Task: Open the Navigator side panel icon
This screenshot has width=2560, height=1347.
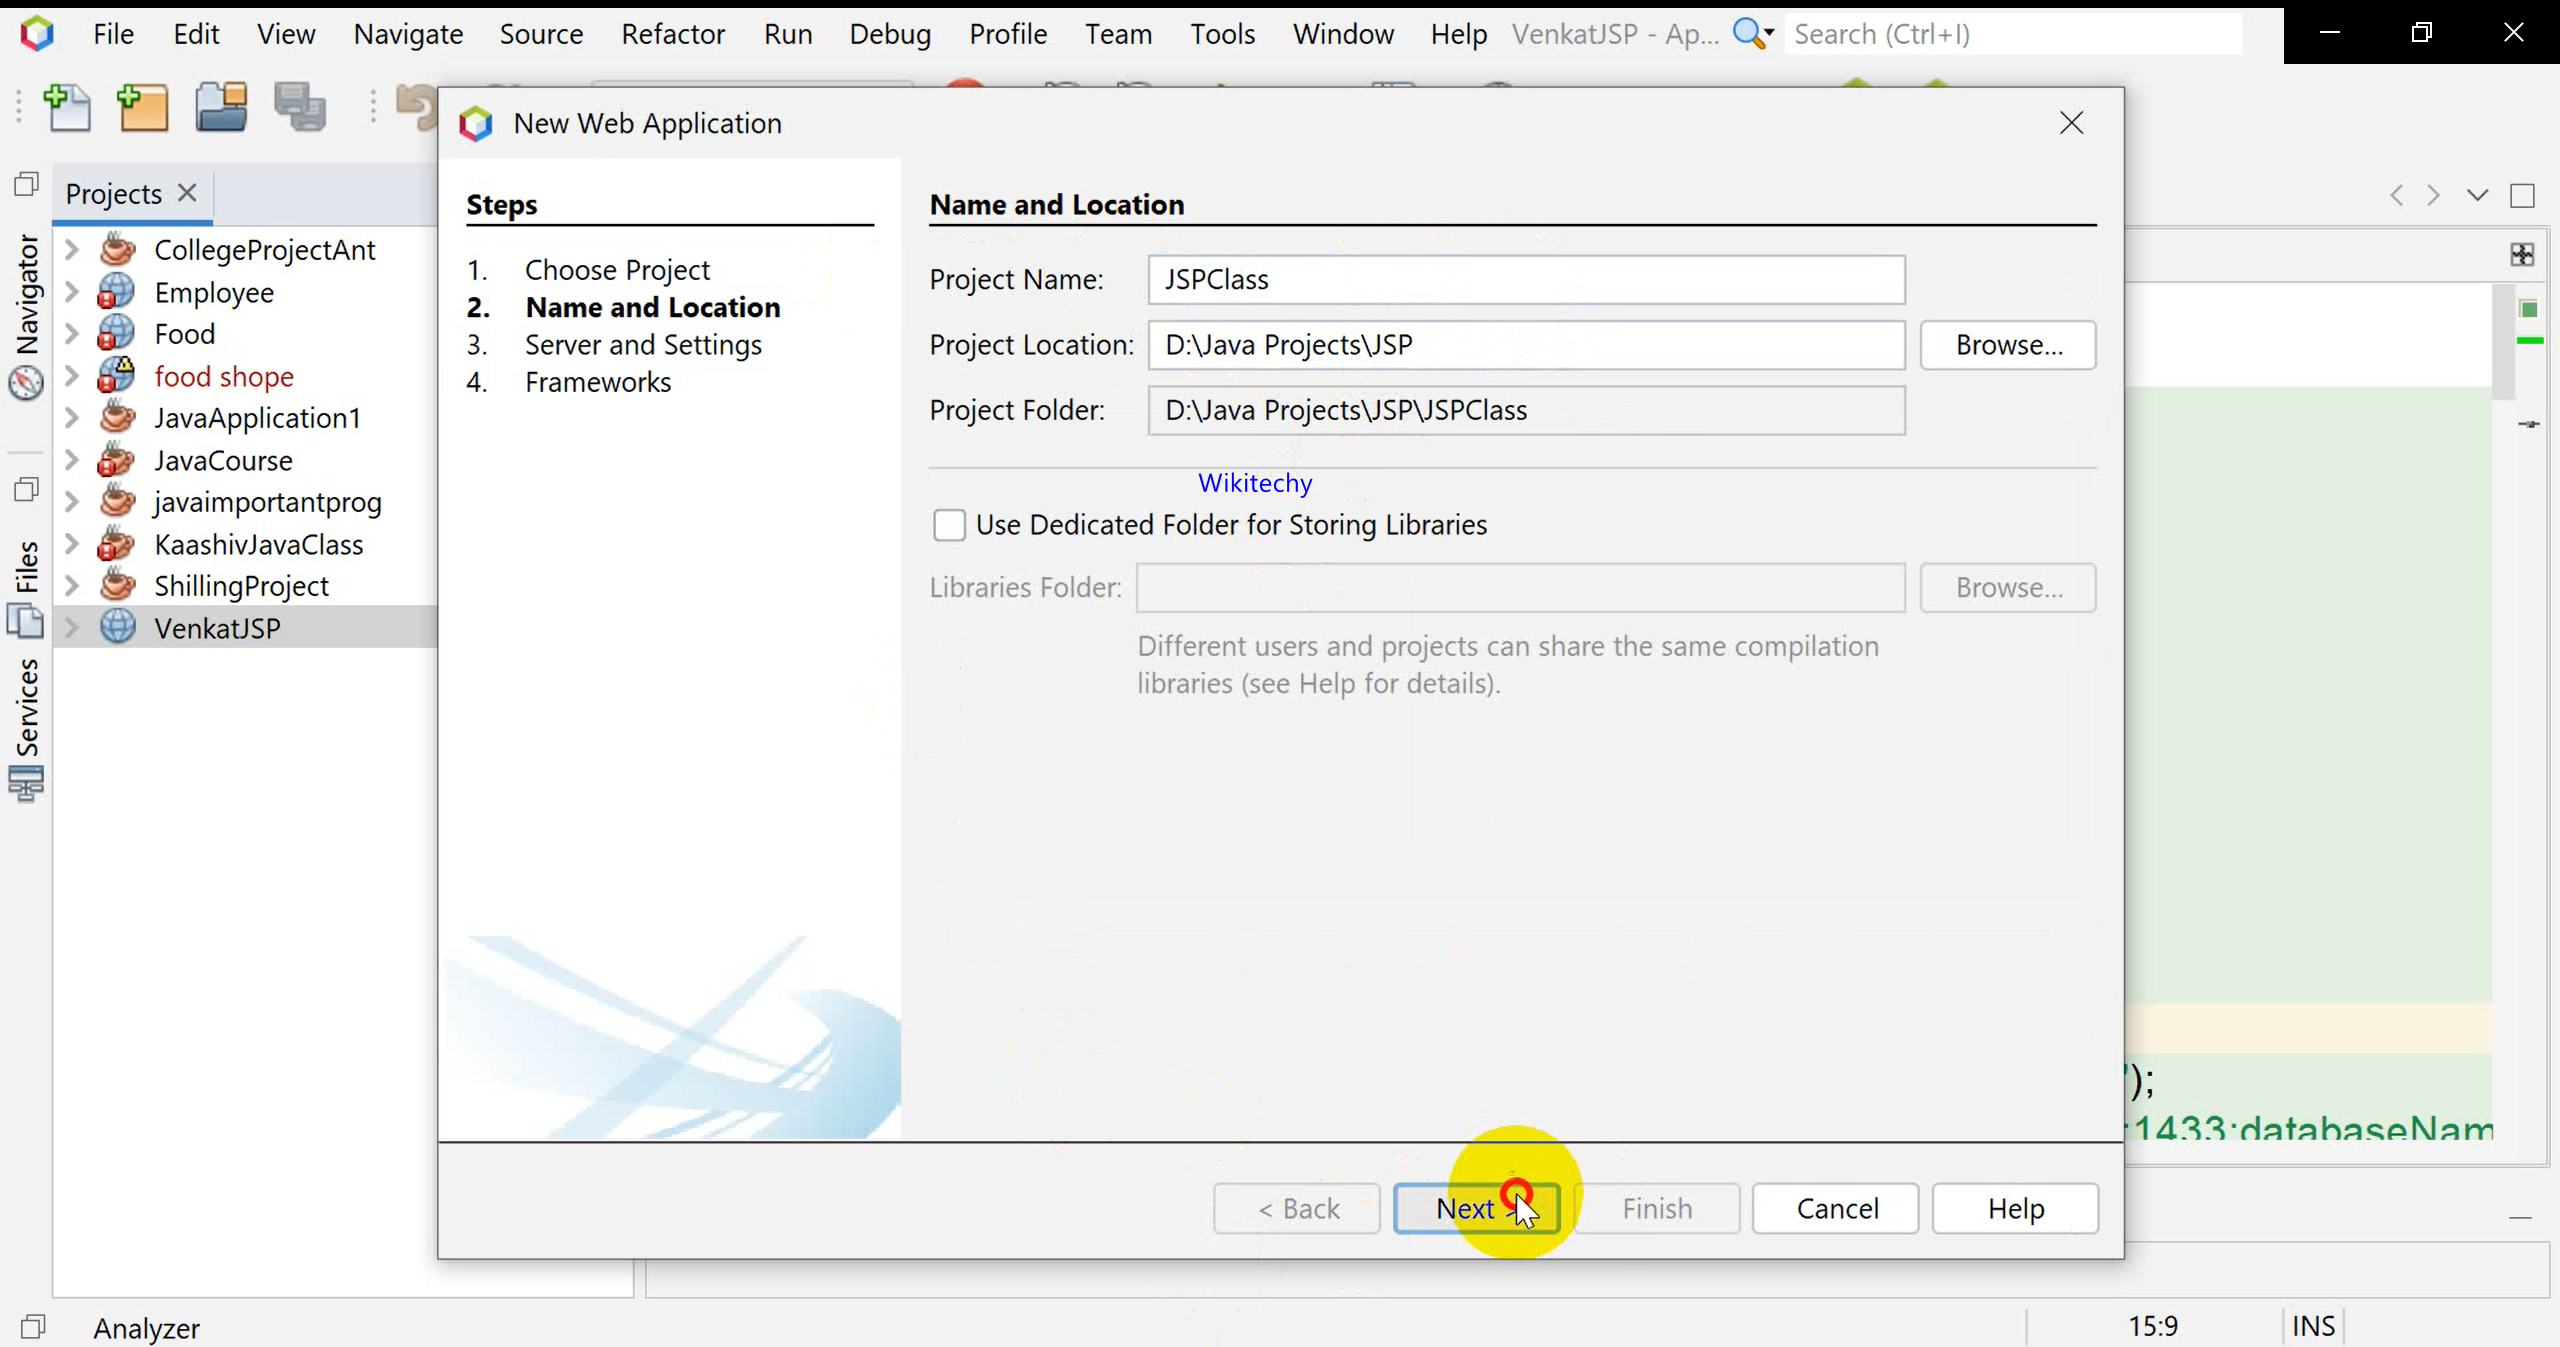Action: pyautogui.click(x=26, y=381)
